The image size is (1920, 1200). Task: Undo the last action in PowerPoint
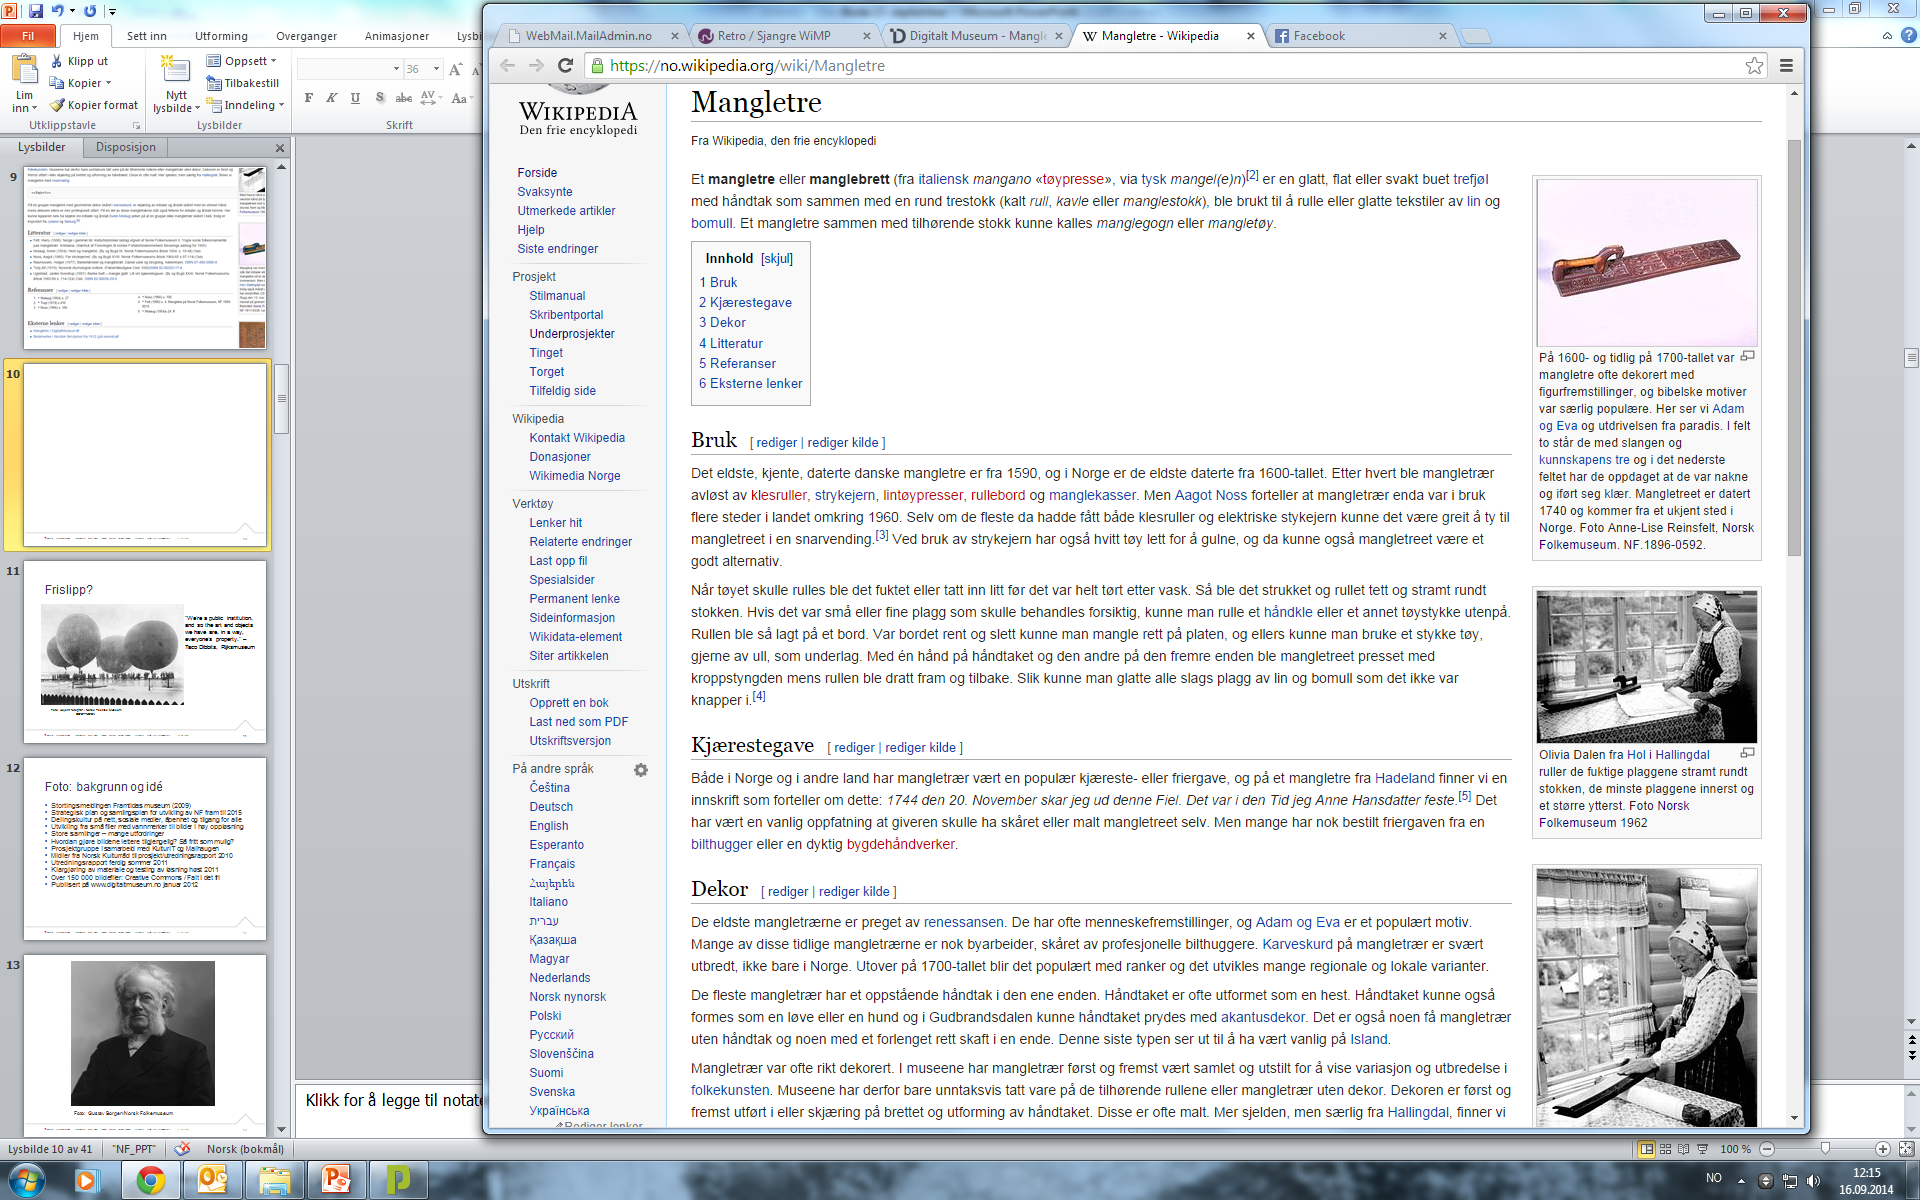pyautogui.click(x=57, y=11)
